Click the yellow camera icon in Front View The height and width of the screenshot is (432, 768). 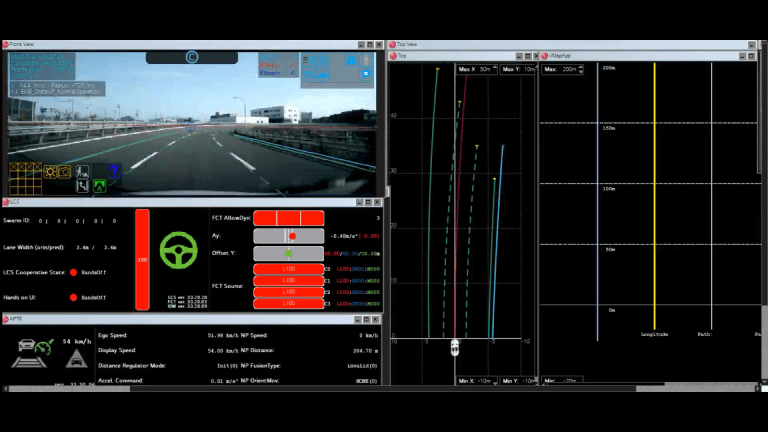[x=64, y=172]
